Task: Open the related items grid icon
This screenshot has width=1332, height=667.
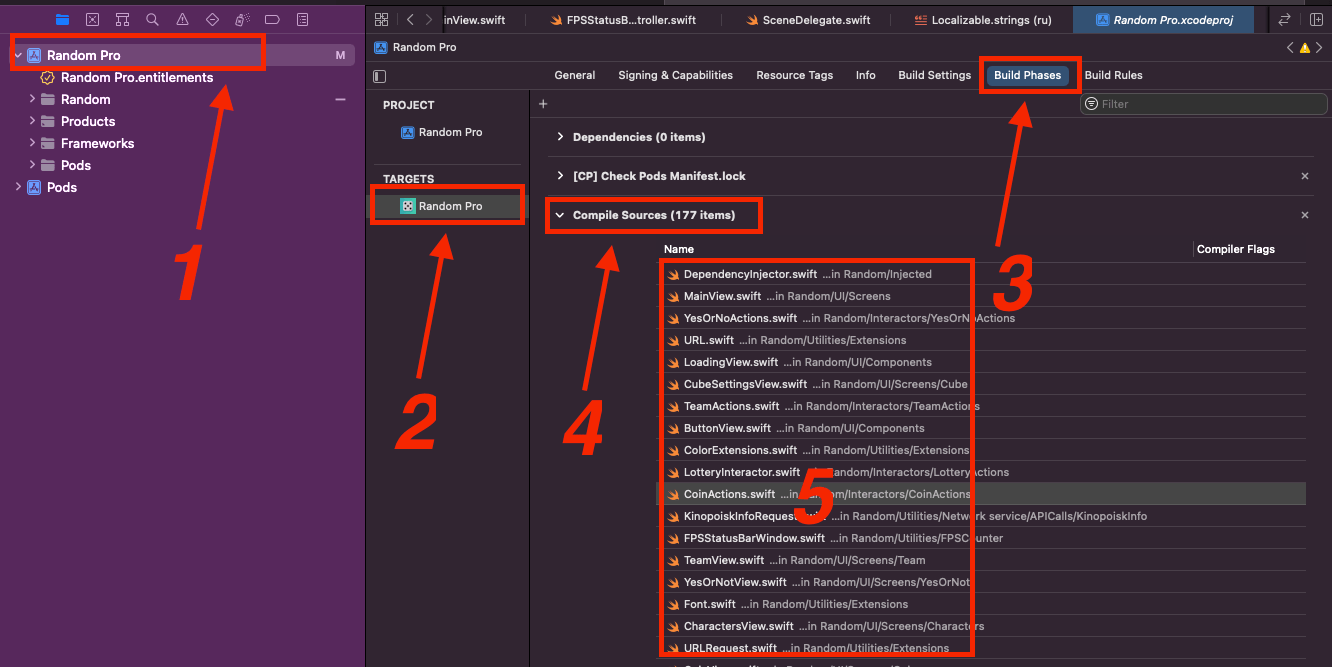Action: tap(381, 19)
